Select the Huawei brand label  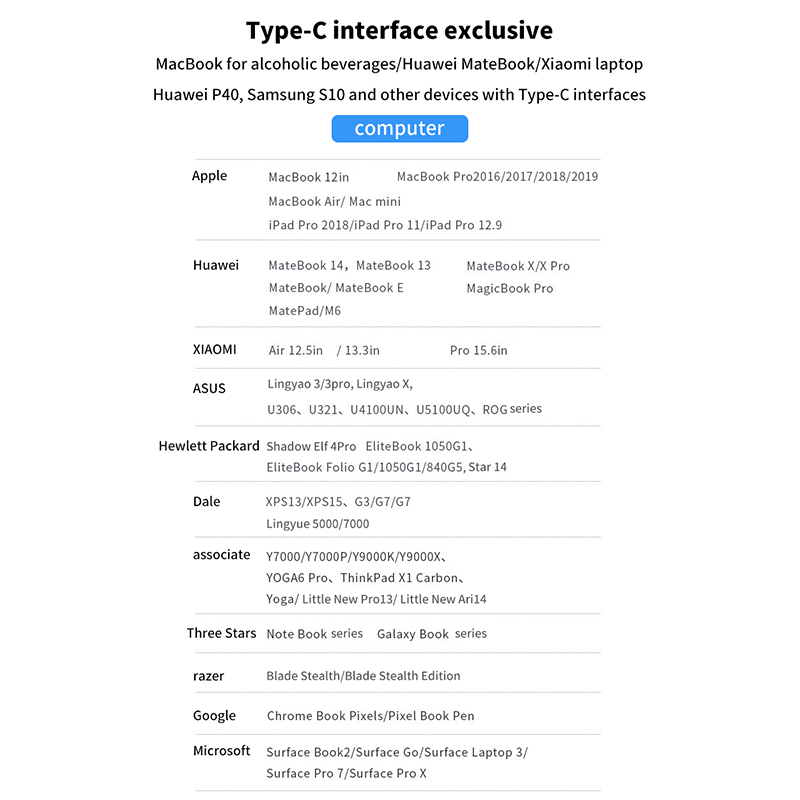pos(216,265)
